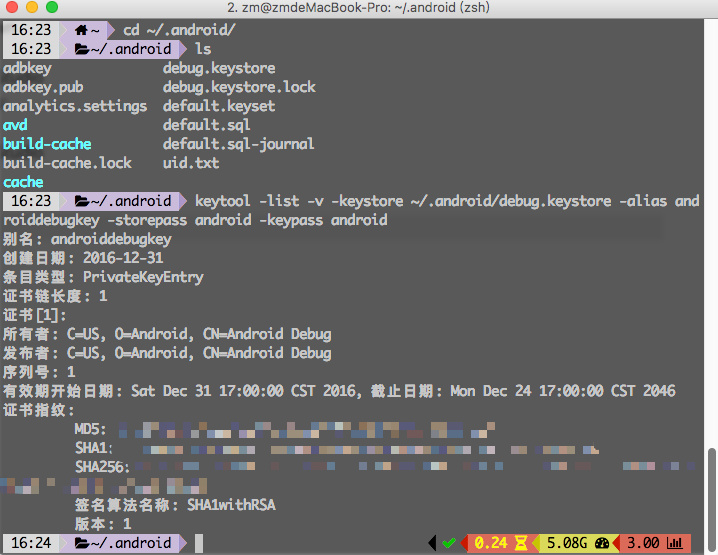The height and width of the screenshot is (555, 718).
Task: Click the black left arrow in the status line
Action: [432, 543]
